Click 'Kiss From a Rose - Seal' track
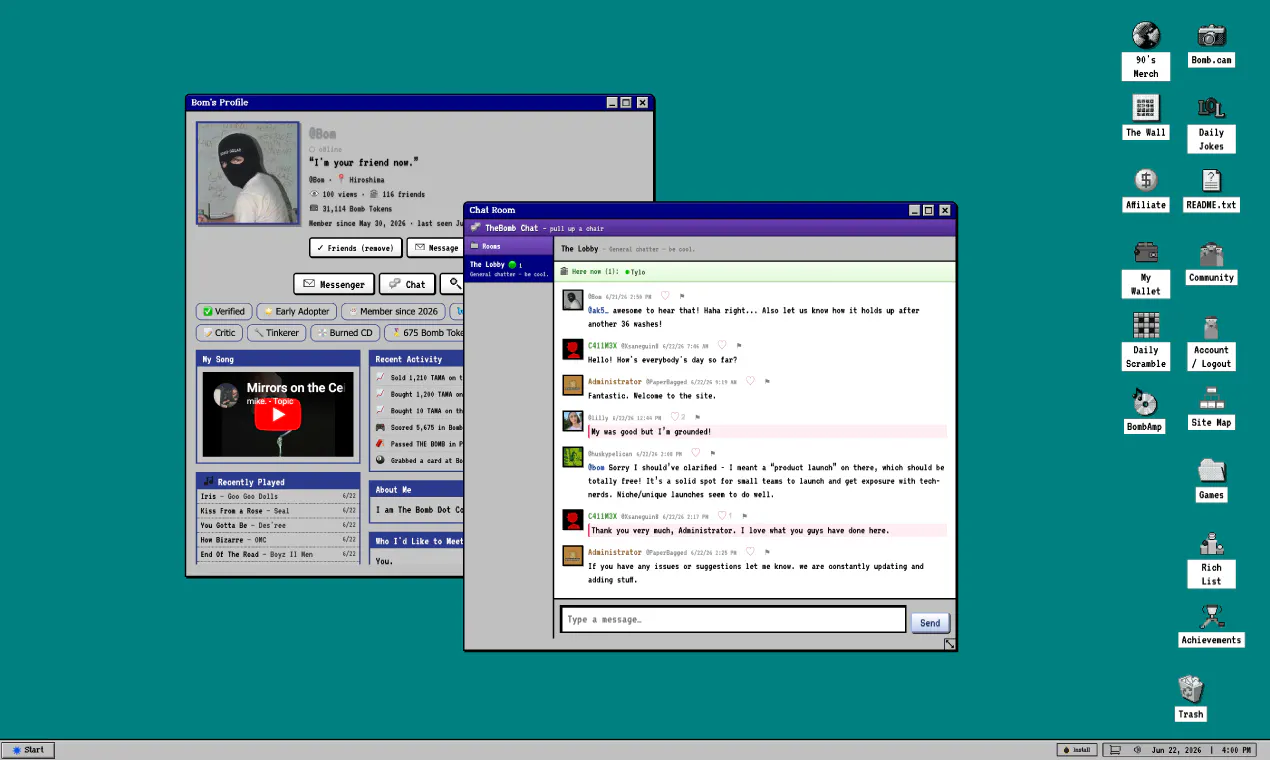The width and height of the screenshot is (1270, 760). 278,511
